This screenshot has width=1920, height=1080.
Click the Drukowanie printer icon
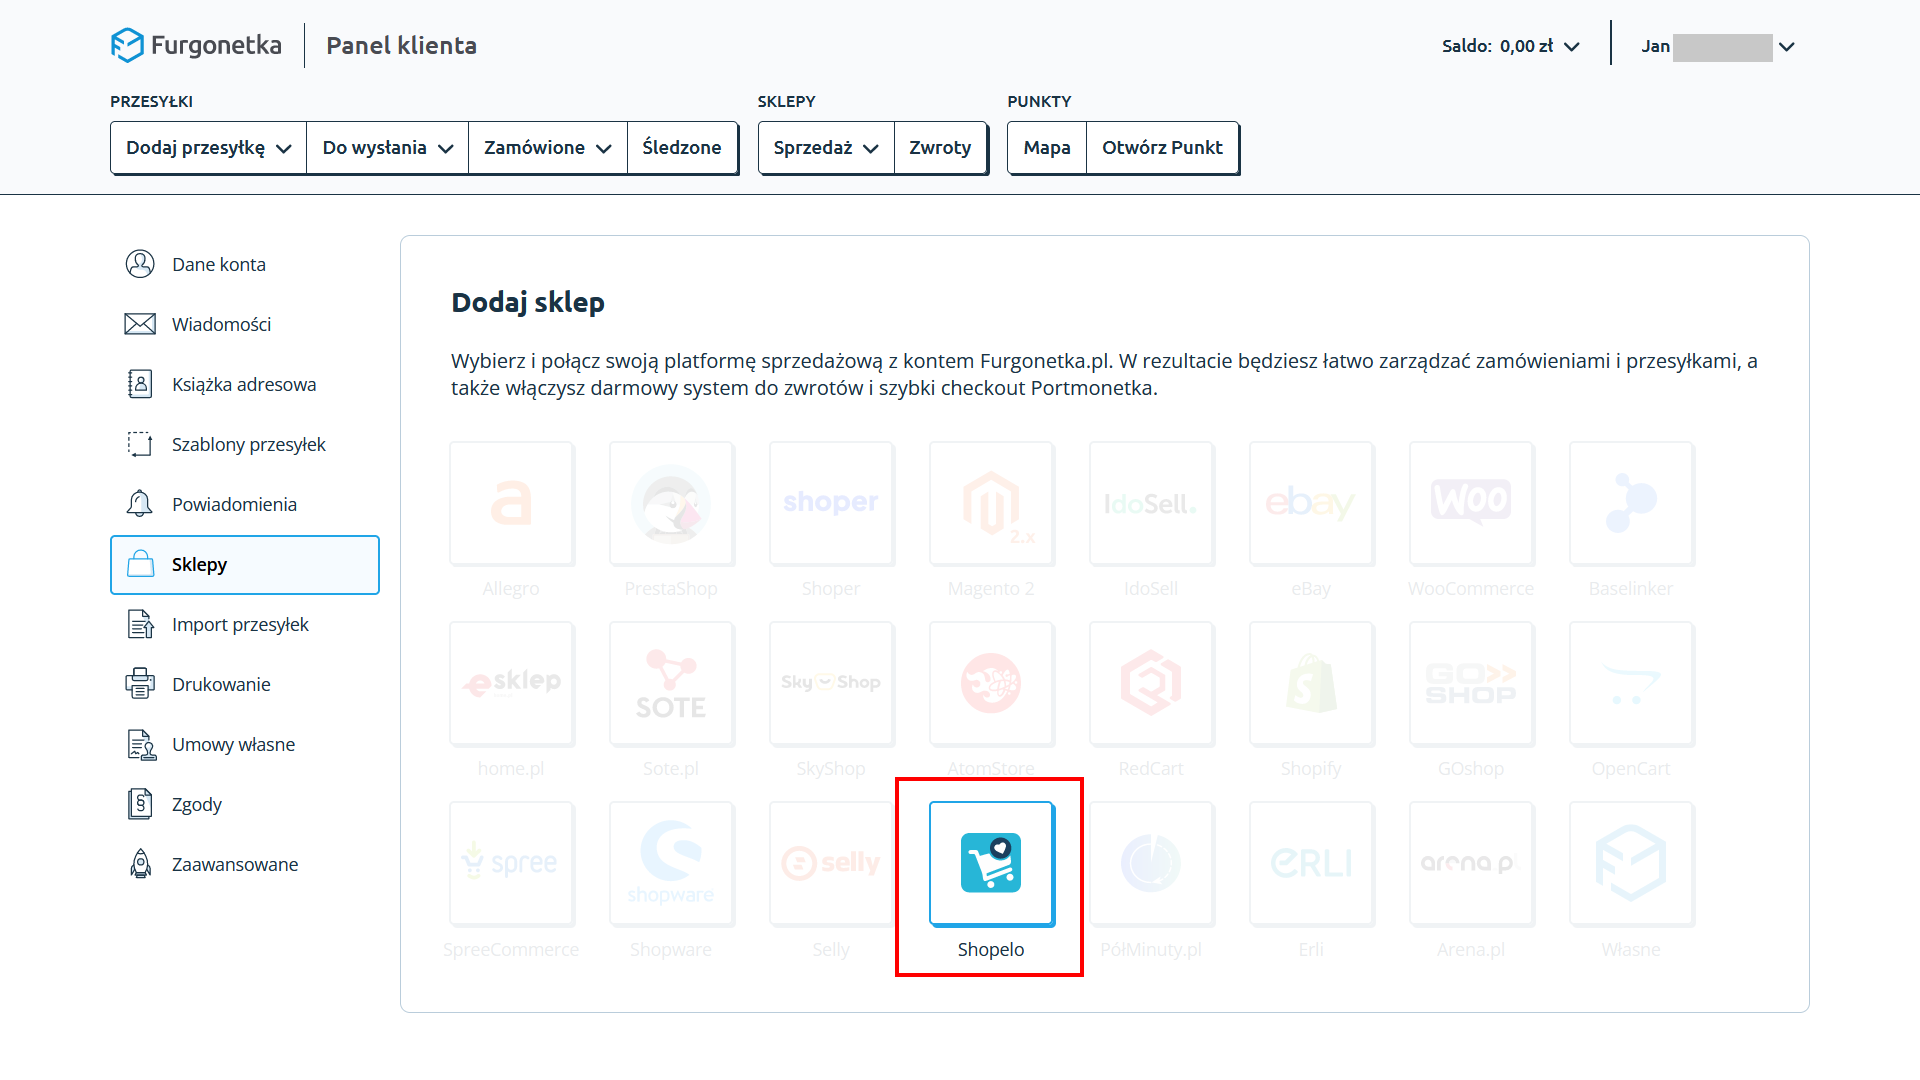pos(140,684)
